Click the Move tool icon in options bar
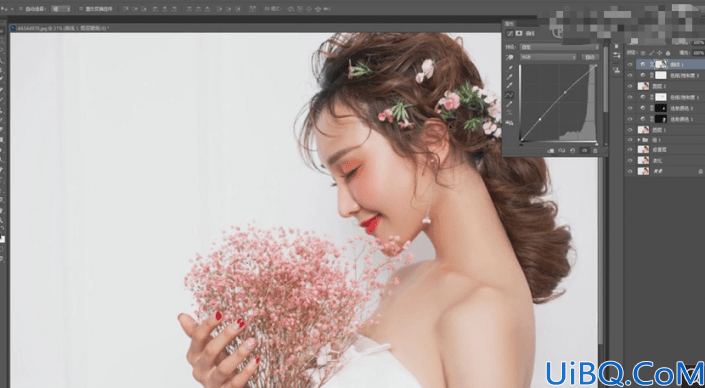 pyautogui.click(x=4, y=9)
